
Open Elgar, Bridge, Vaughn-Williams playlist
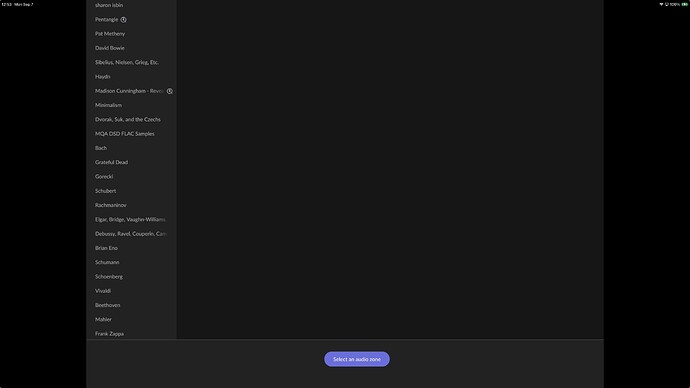pos(130,220)
